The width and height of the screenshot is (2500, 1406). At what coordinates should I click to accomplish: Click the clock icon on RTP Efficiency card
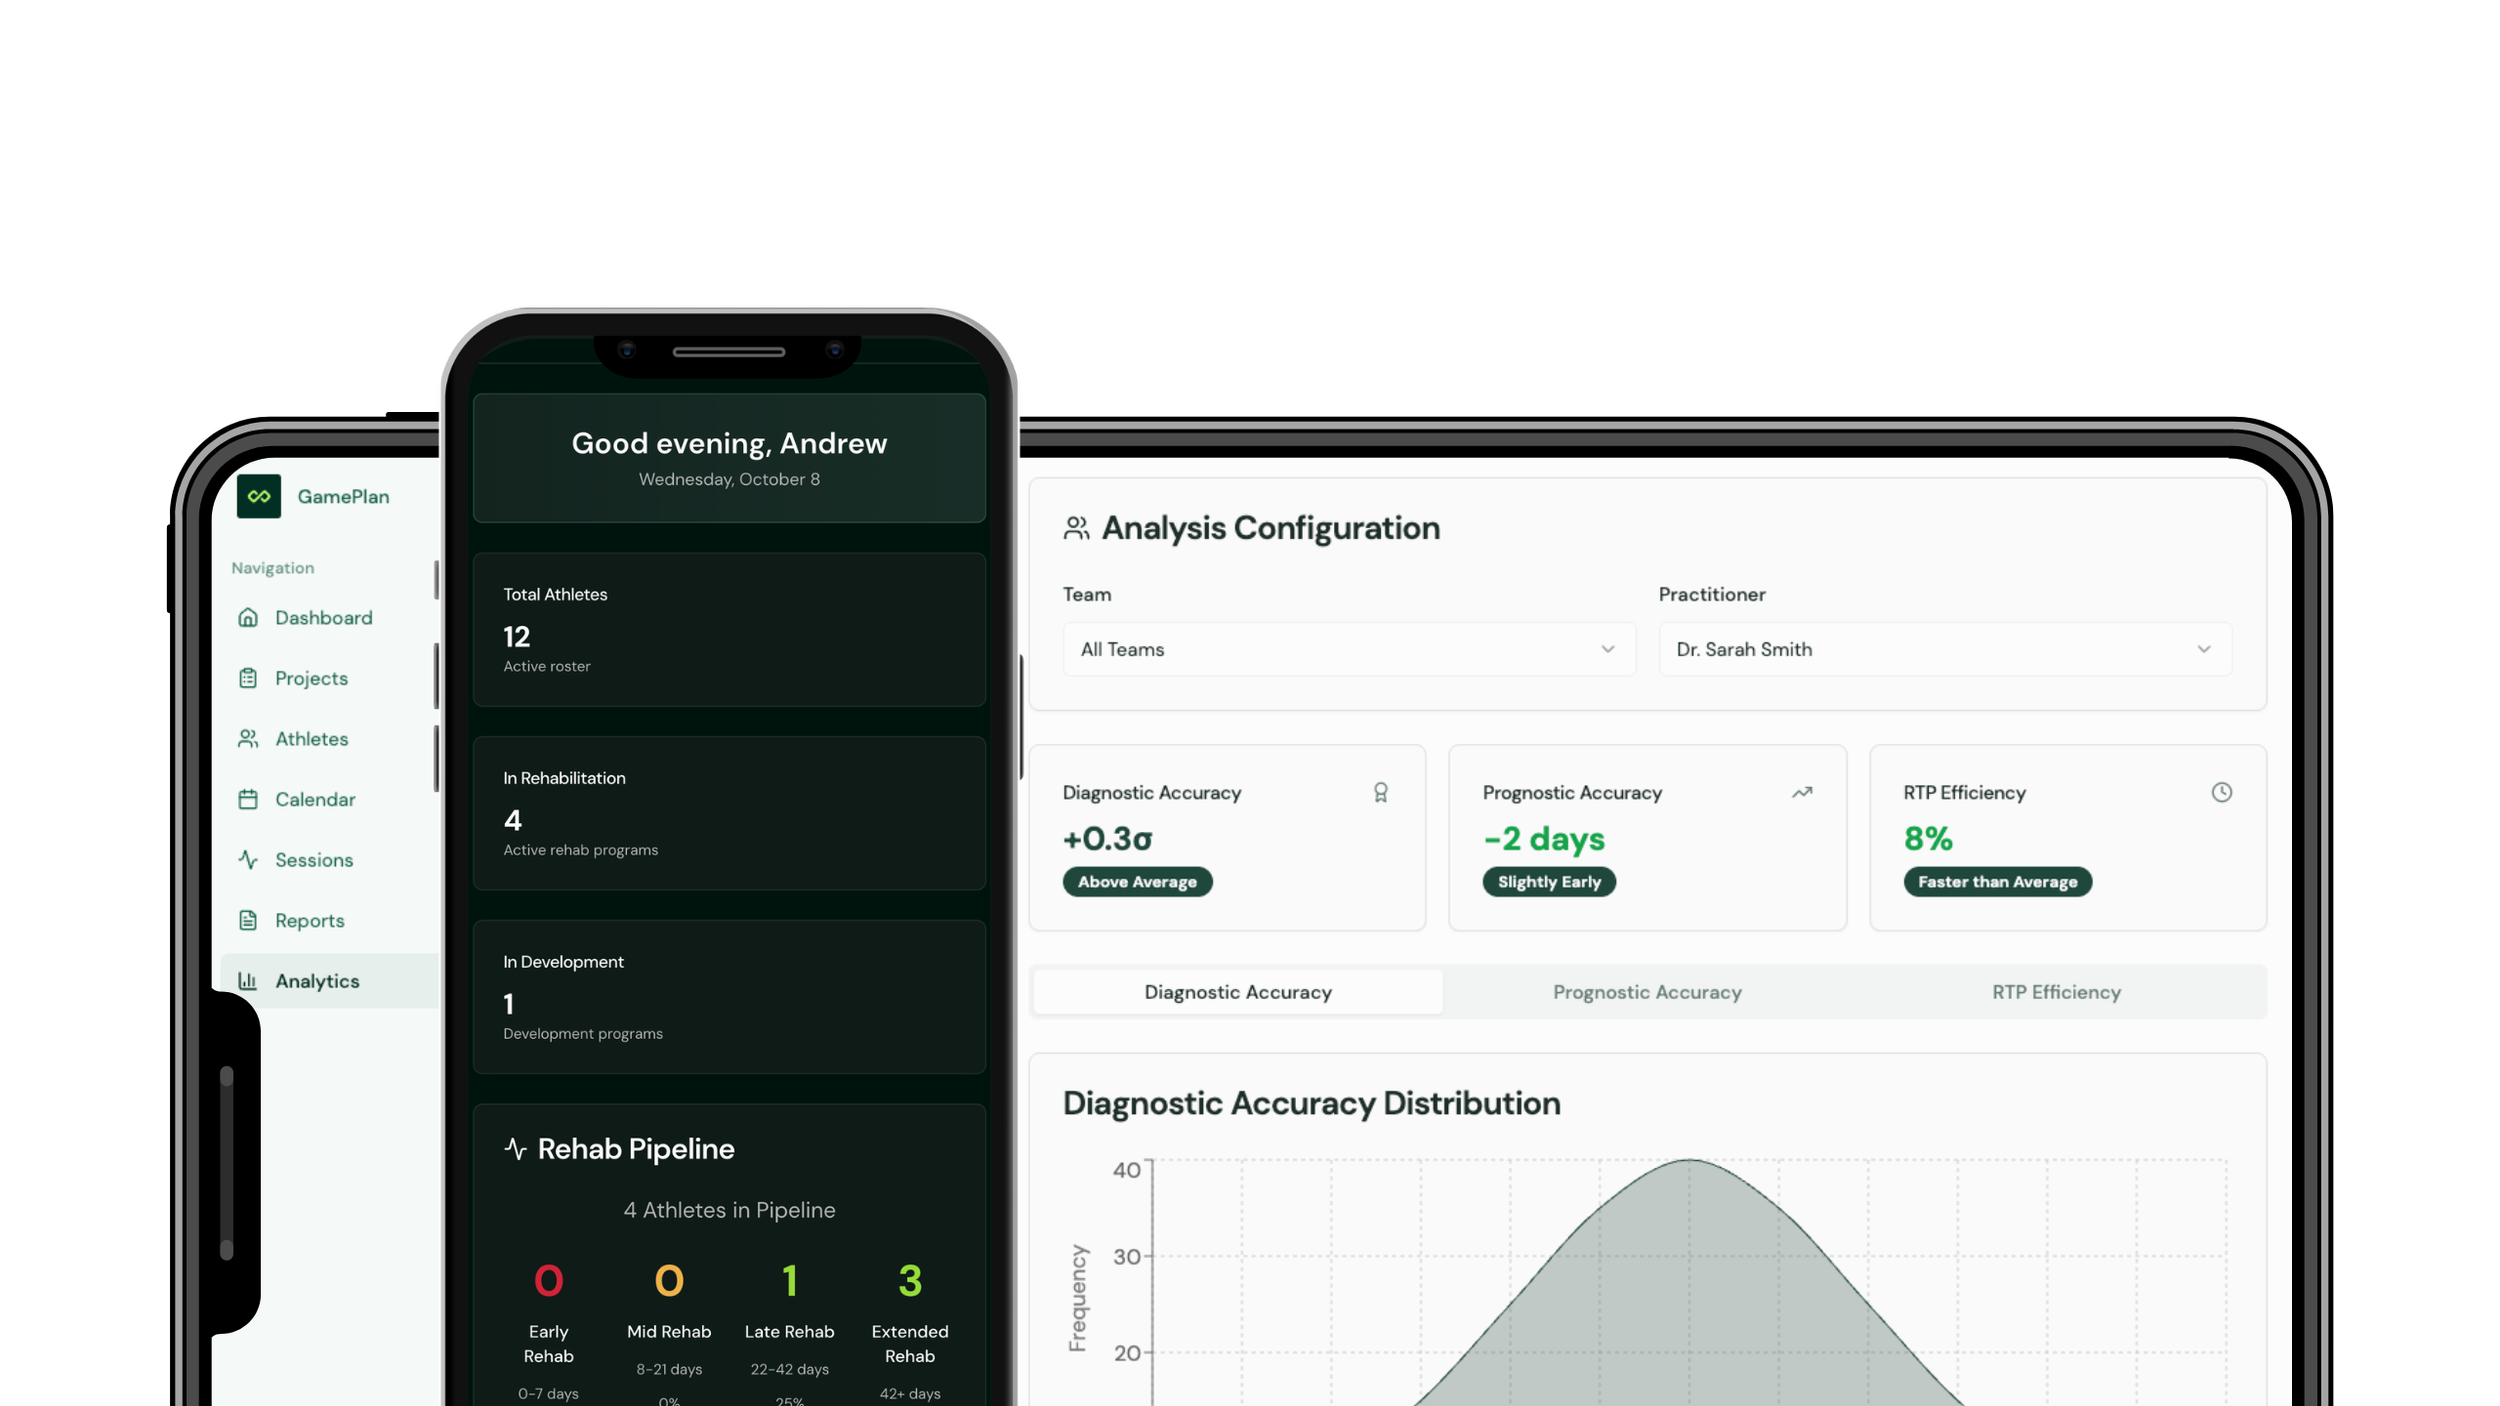click(2221, 792)
